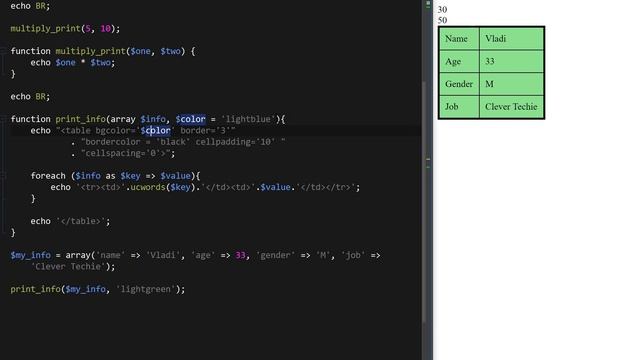Click the 'lightgreen' argument string

tap(145, 289)
